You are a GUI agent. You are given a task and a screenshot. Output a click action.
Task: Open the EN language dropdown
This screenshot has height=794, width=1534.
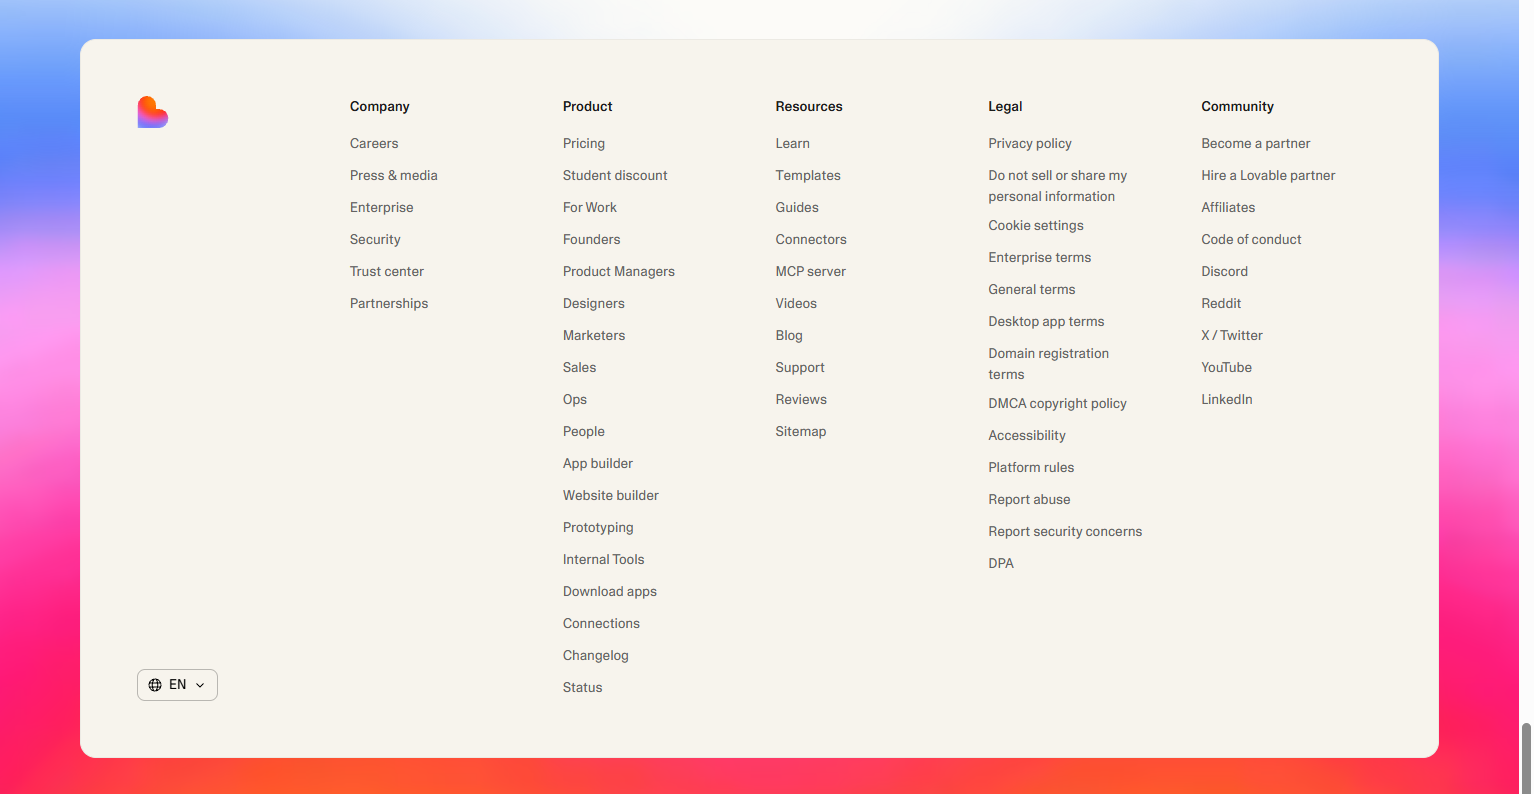coord(177,685)
